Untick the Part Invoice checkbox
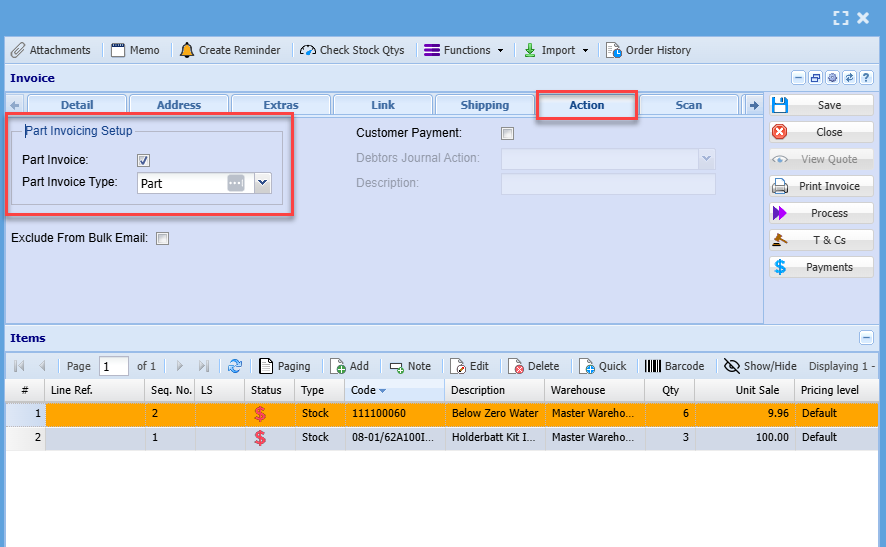The width and height of the screenshot is (886, 547). (x=144, y=160)
